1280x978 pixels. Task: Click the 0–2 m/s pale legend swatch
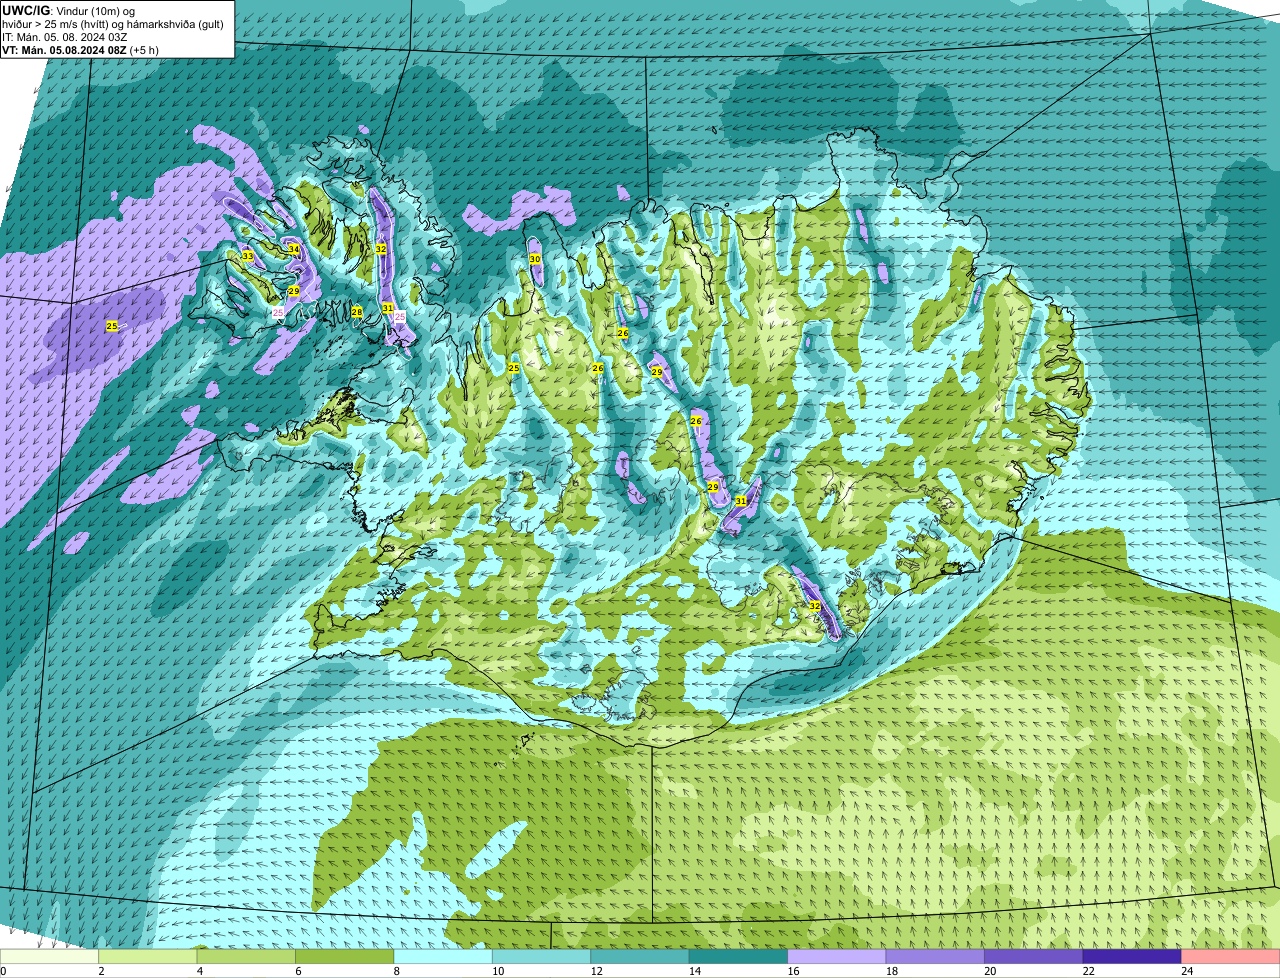[x=50, y=957]
